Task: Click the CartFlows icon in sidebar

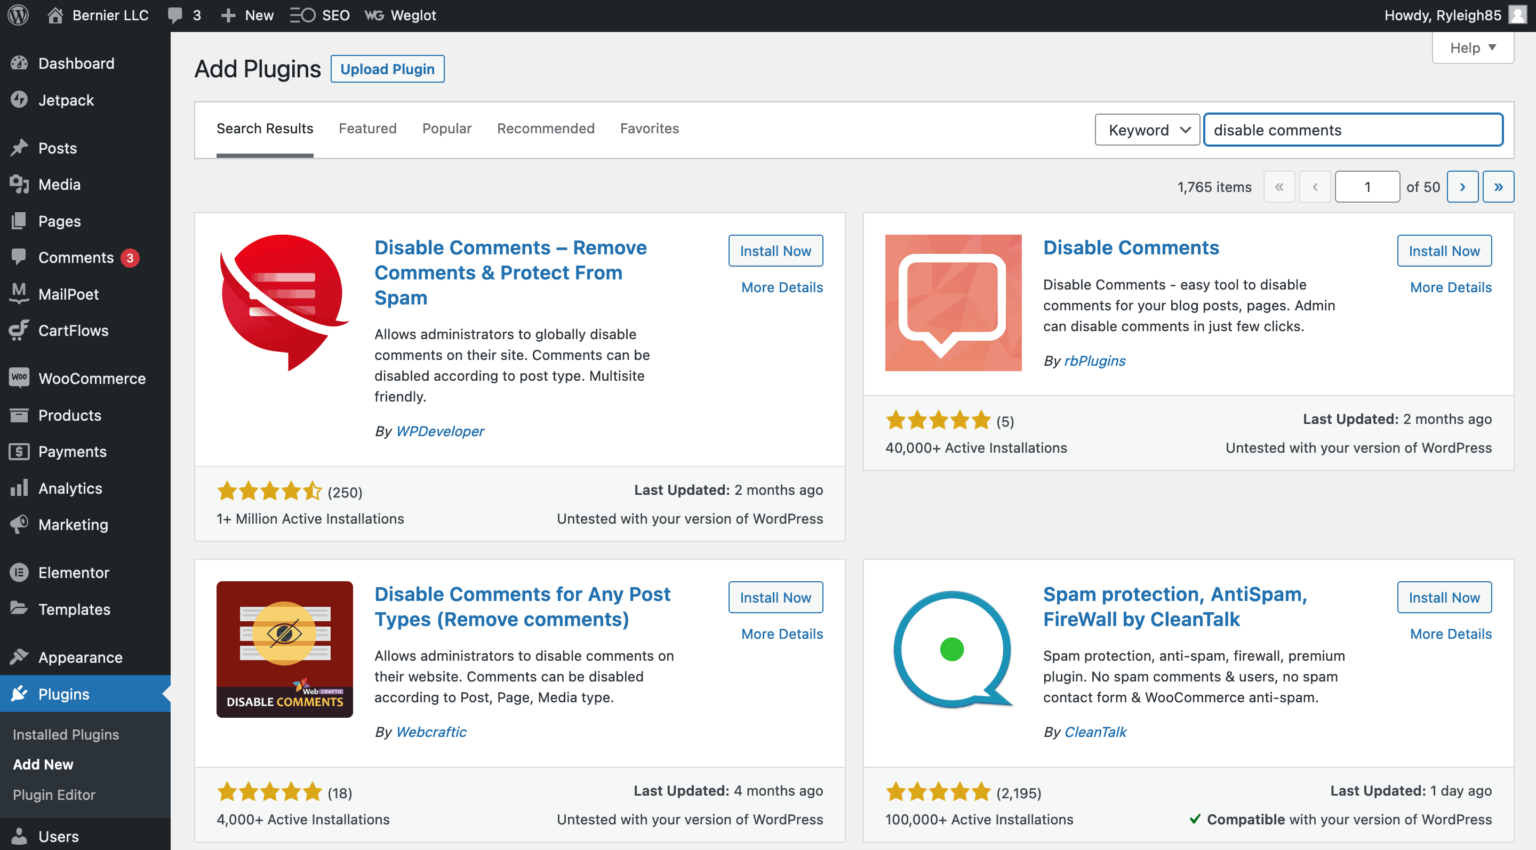Action: (x=19, y=330)
